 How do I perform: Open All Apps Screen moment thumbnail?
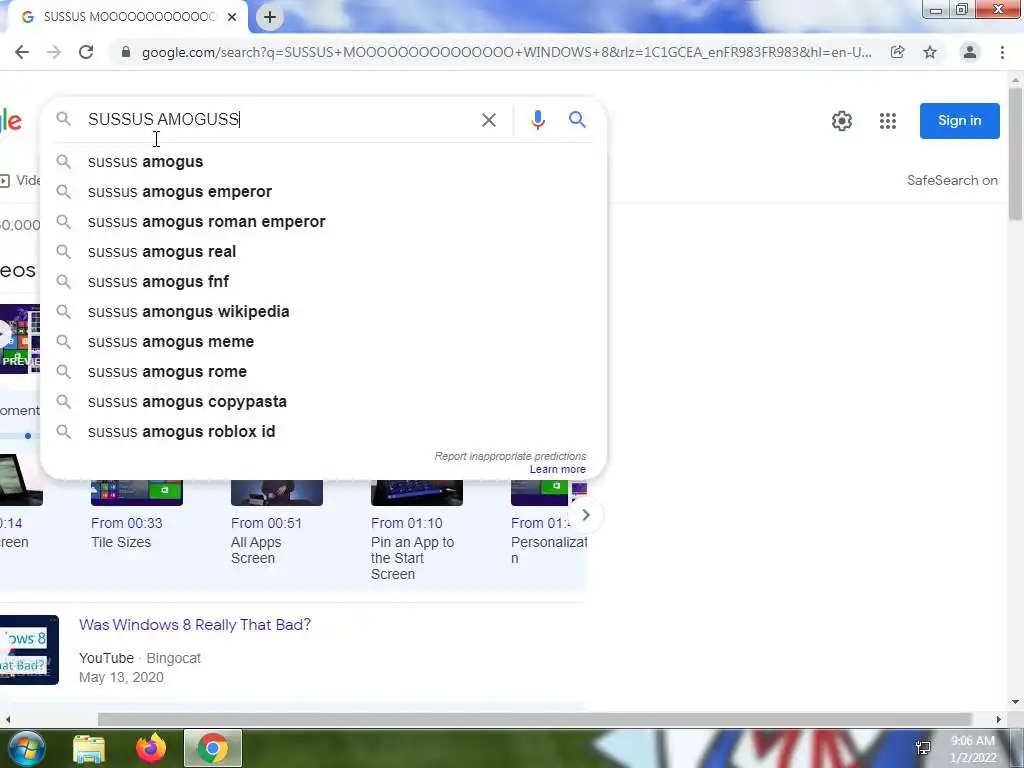click(x=277, y=492)
